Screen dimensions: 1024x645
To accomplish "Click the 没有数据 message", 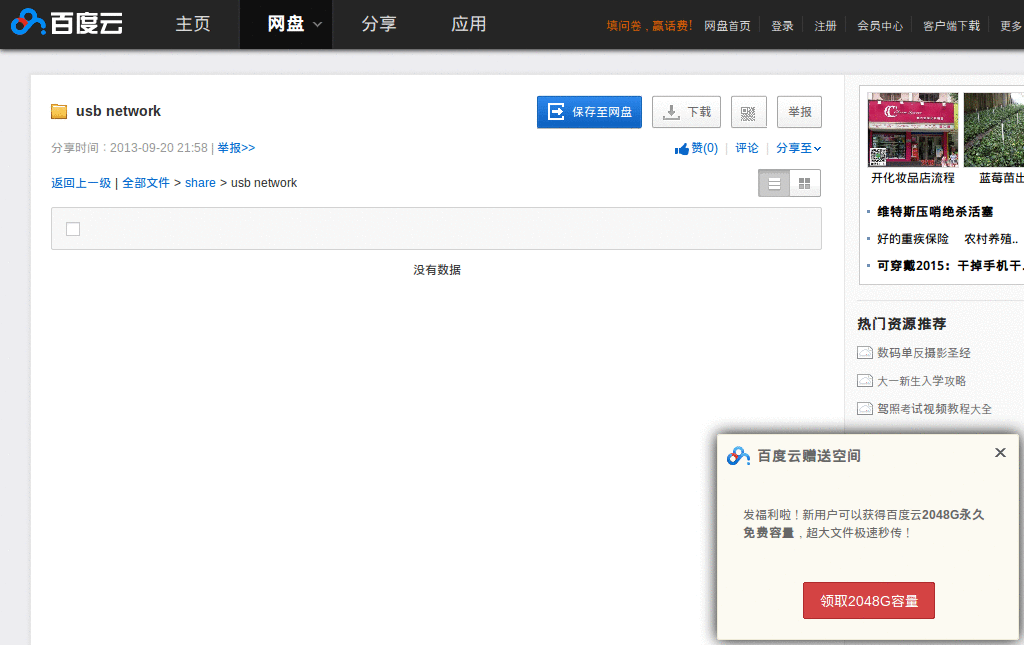I will pyautogui.click(x=437, y=270).
